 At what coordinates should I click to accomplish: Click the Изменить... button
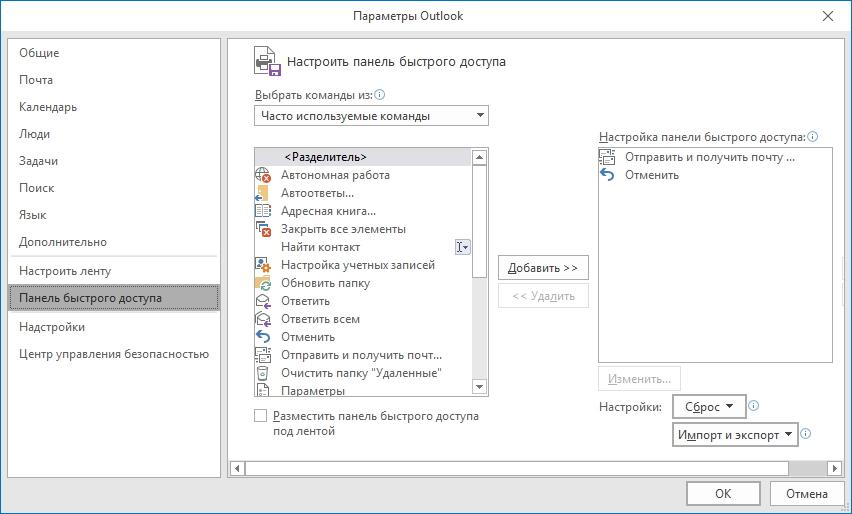[639, 379]
